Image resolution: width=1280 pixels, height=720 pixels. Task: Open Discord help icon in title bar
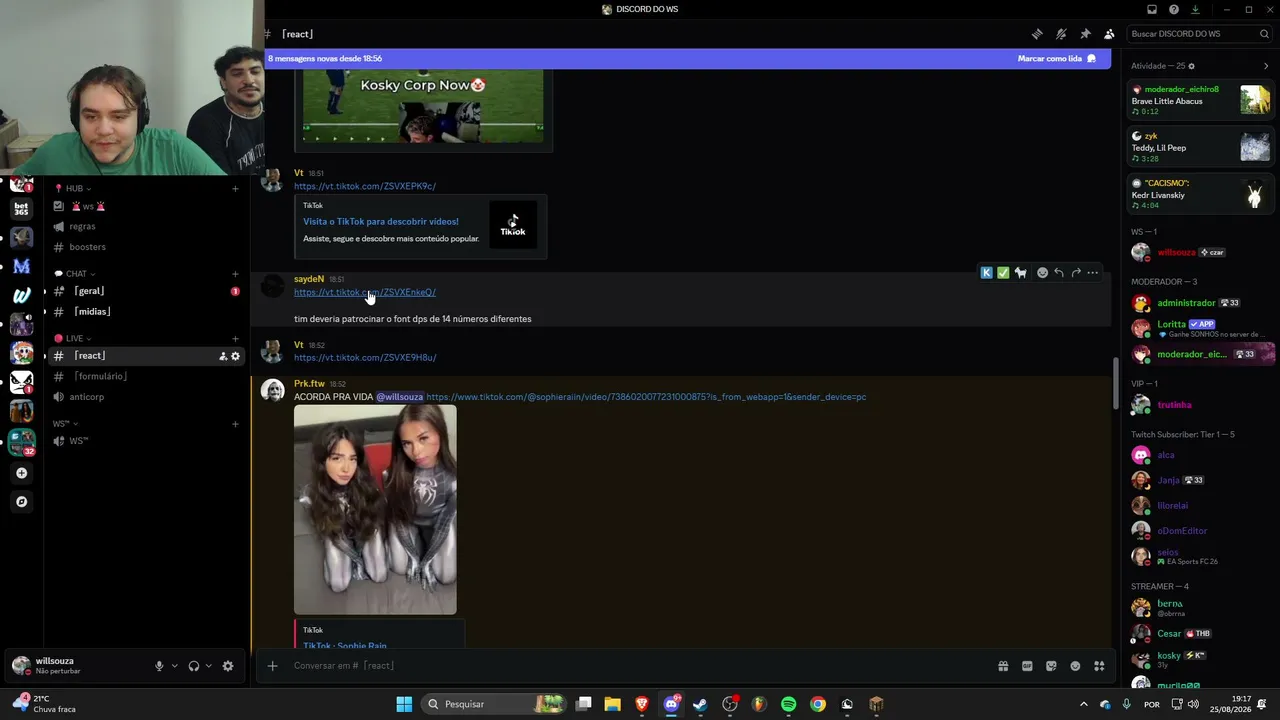1174,10
